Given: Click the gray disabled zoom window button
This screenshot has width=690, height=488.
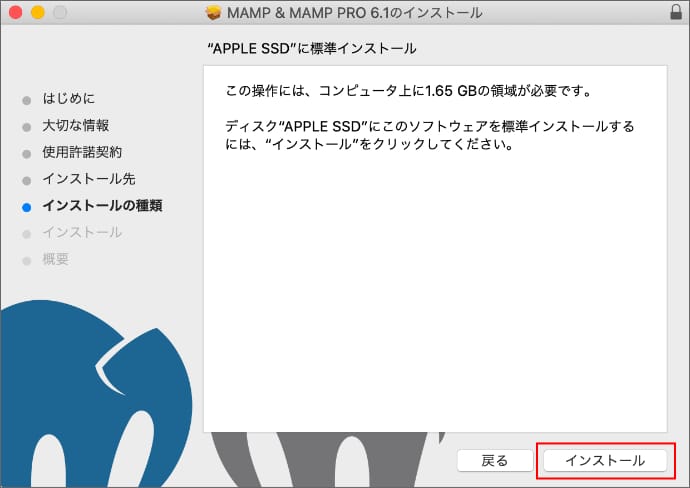Looking at the screenshot, I should [59, 13].
